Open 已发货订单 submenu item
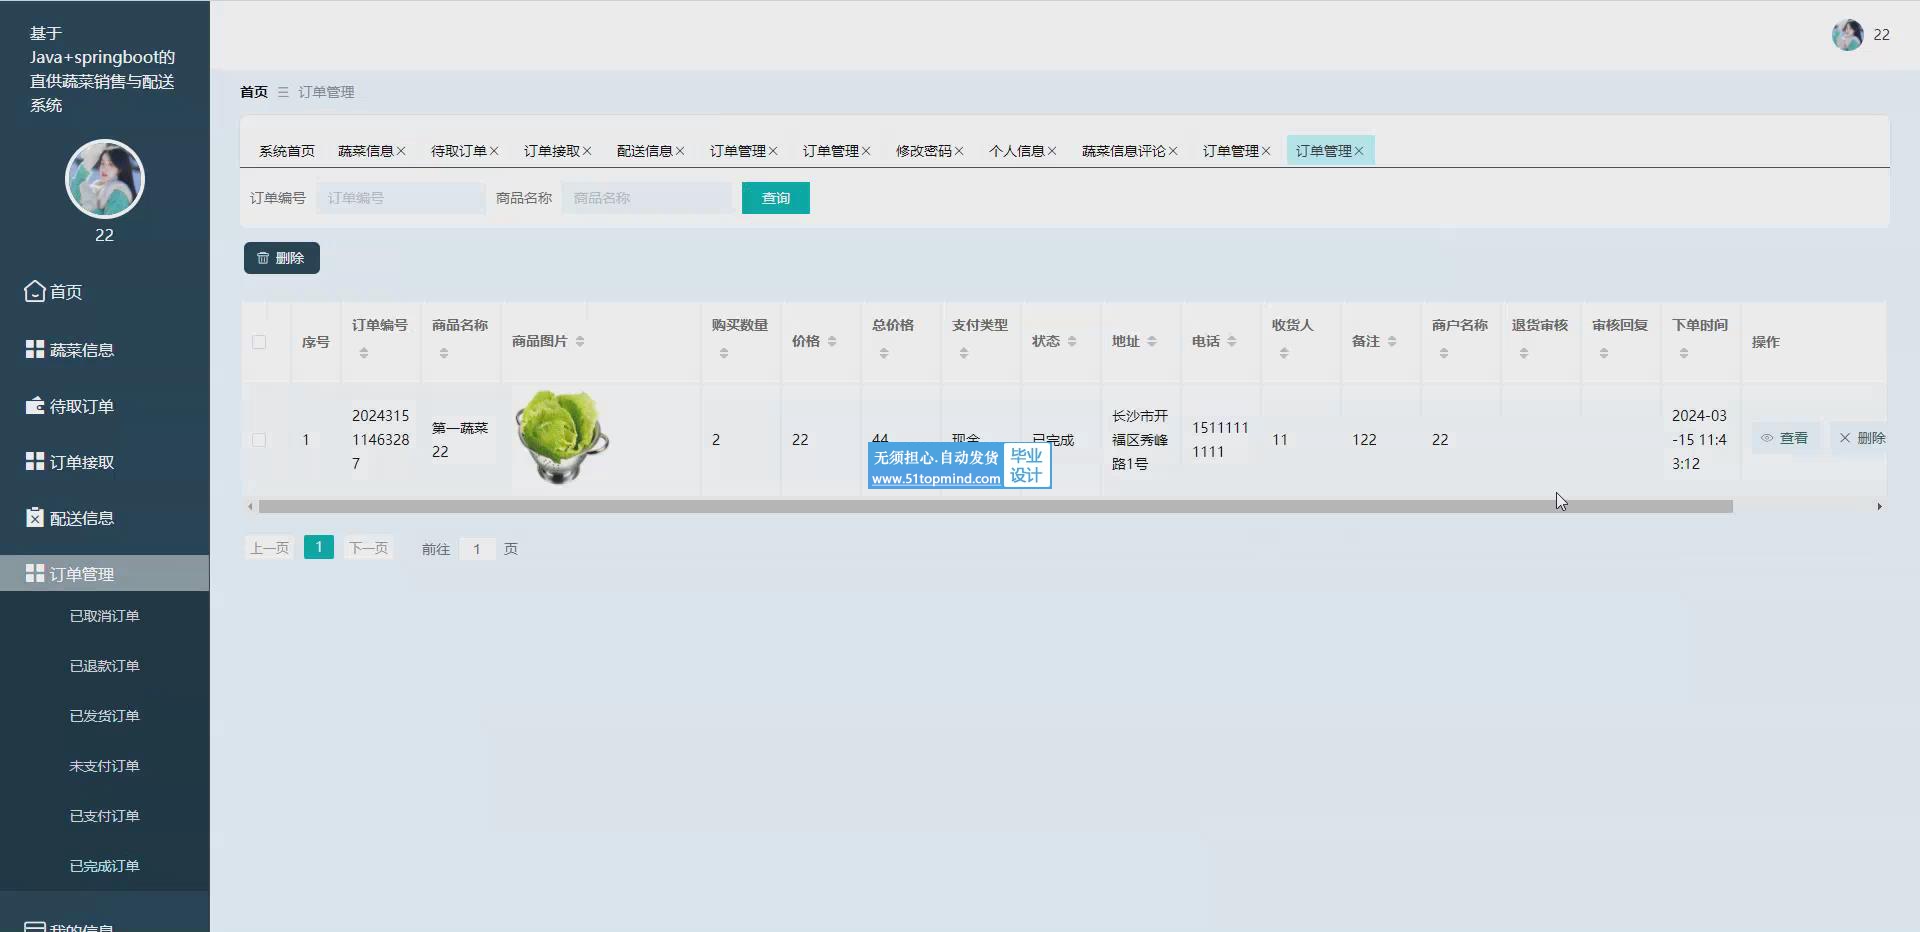 coord(104,716)
